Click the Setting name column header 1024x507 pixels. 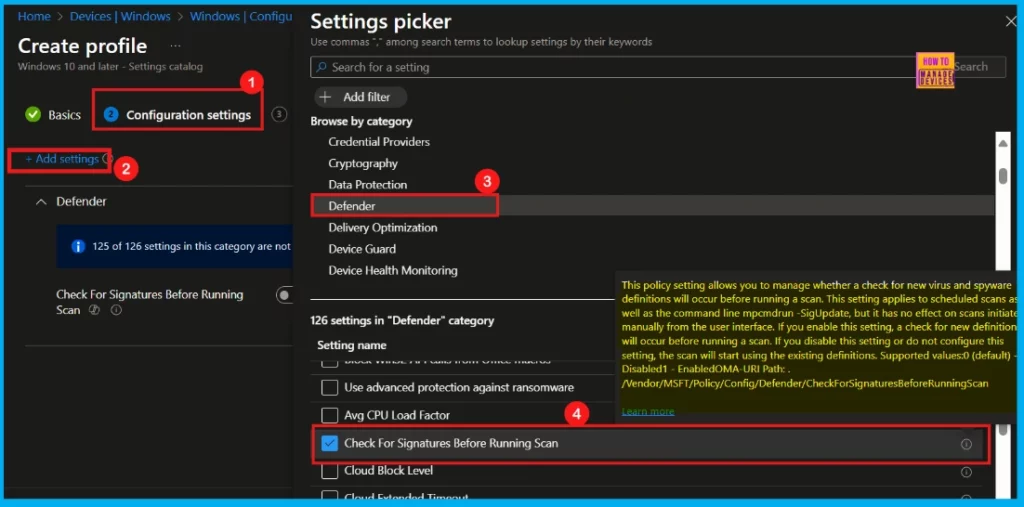tap(351, 345)
